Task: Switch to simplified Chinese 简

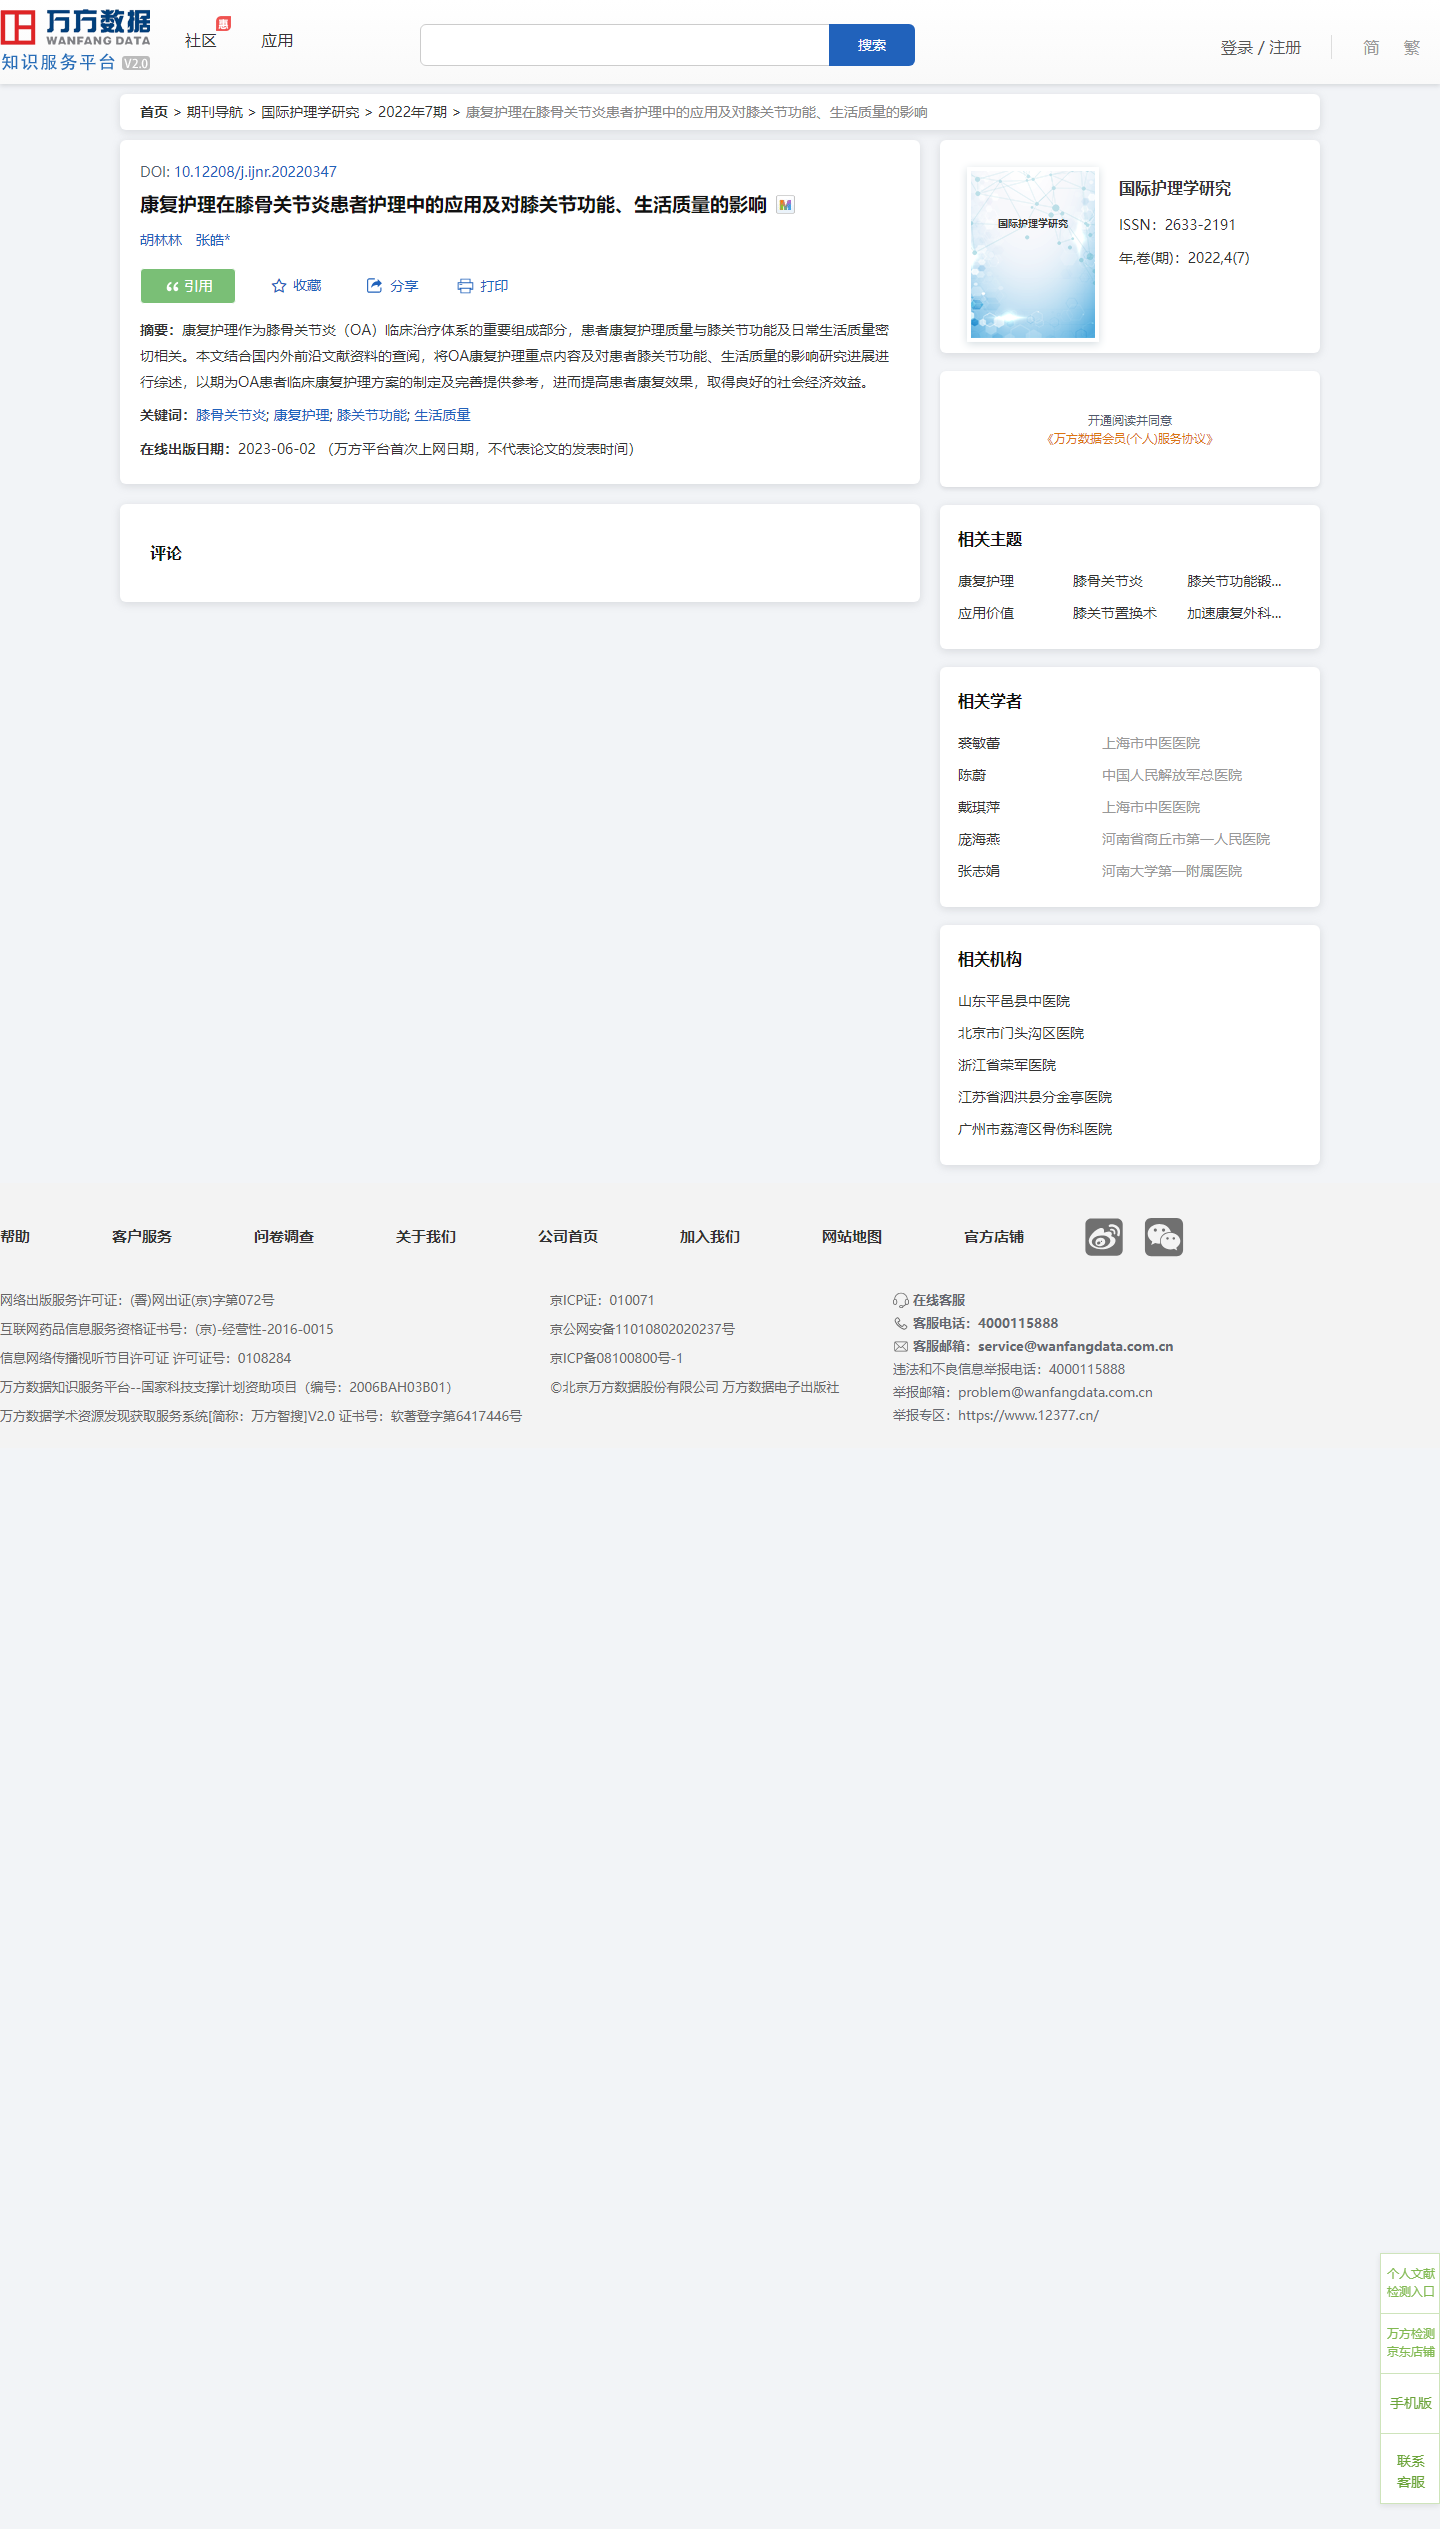Action: 1371,47
